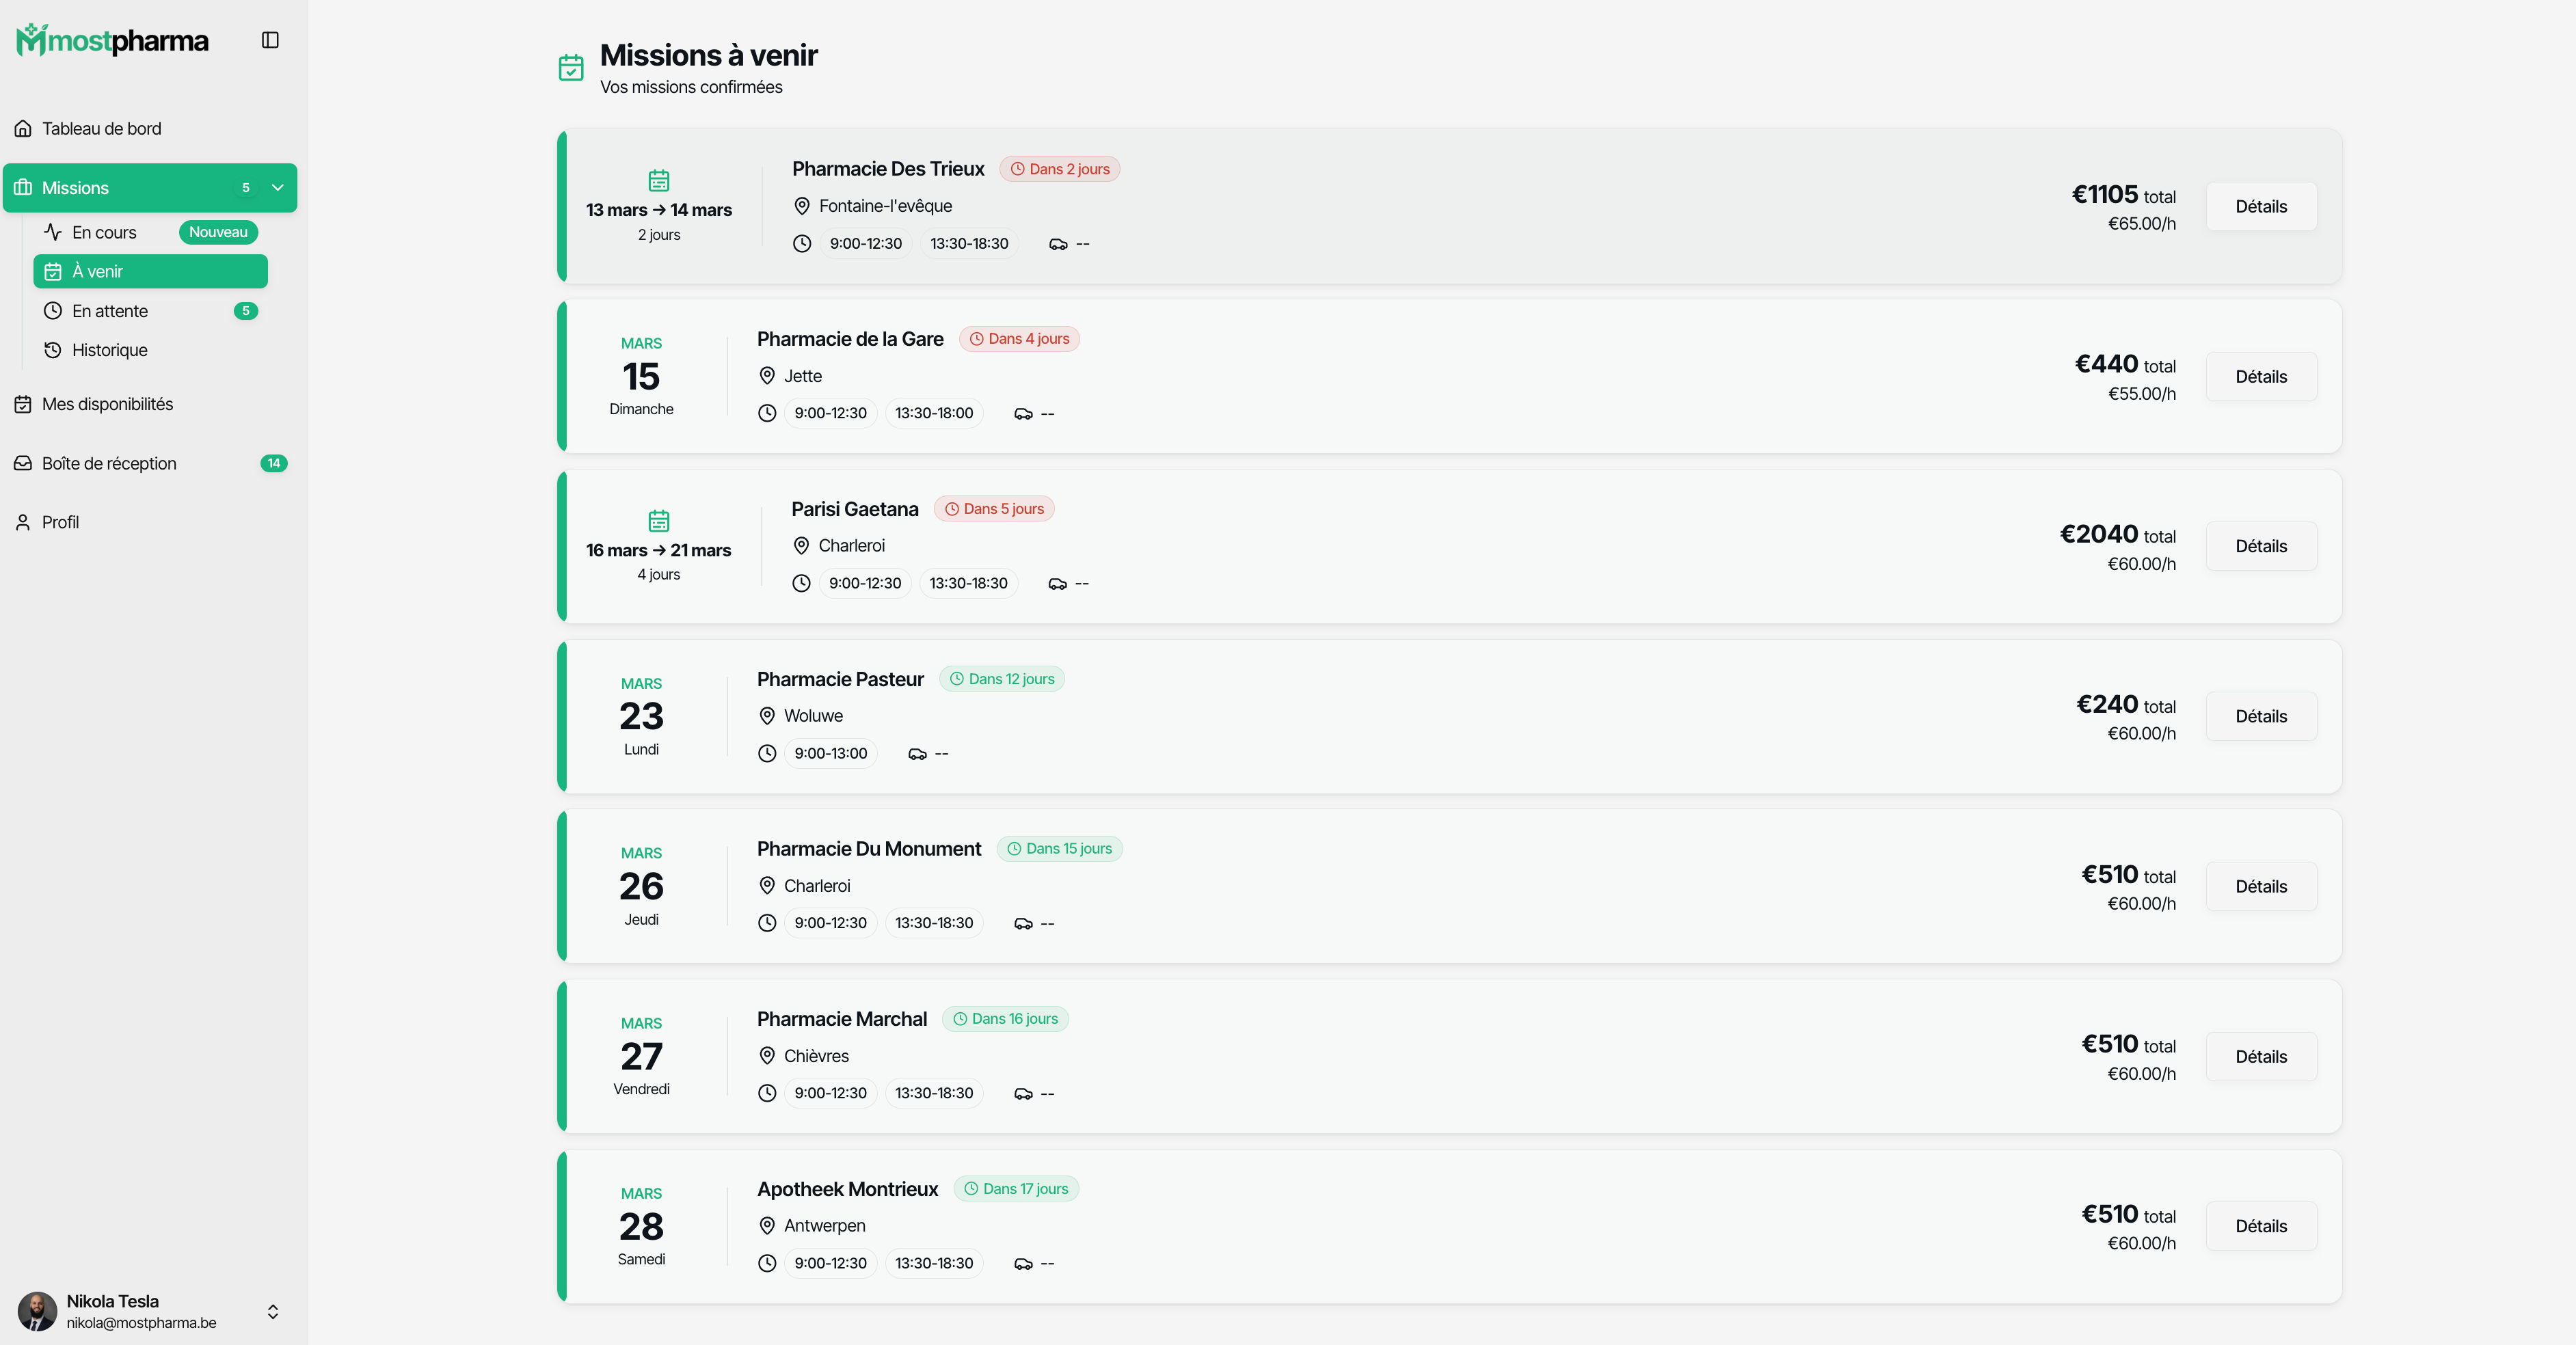Click the location pin beside Charleroi for Parisi Gaetana

pyautogui.click(x=801, y=546)
